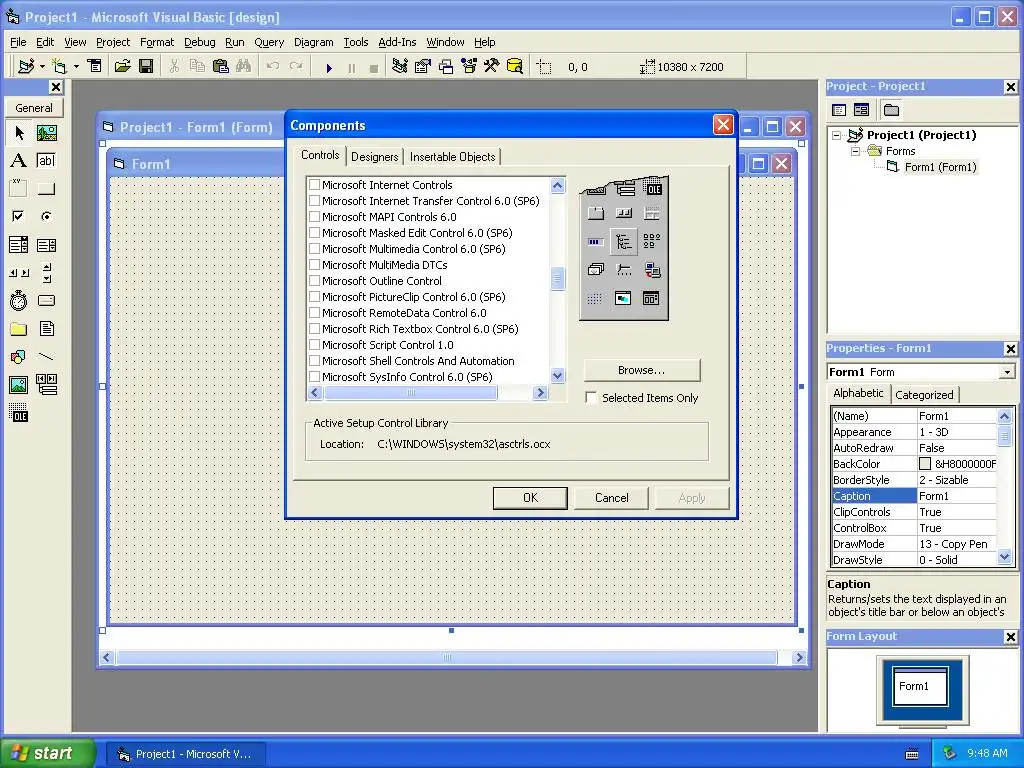This screenshot has height=768, width=1024.
Task: Select Form1 (Form1) in project tree
Action: [940, 167]
